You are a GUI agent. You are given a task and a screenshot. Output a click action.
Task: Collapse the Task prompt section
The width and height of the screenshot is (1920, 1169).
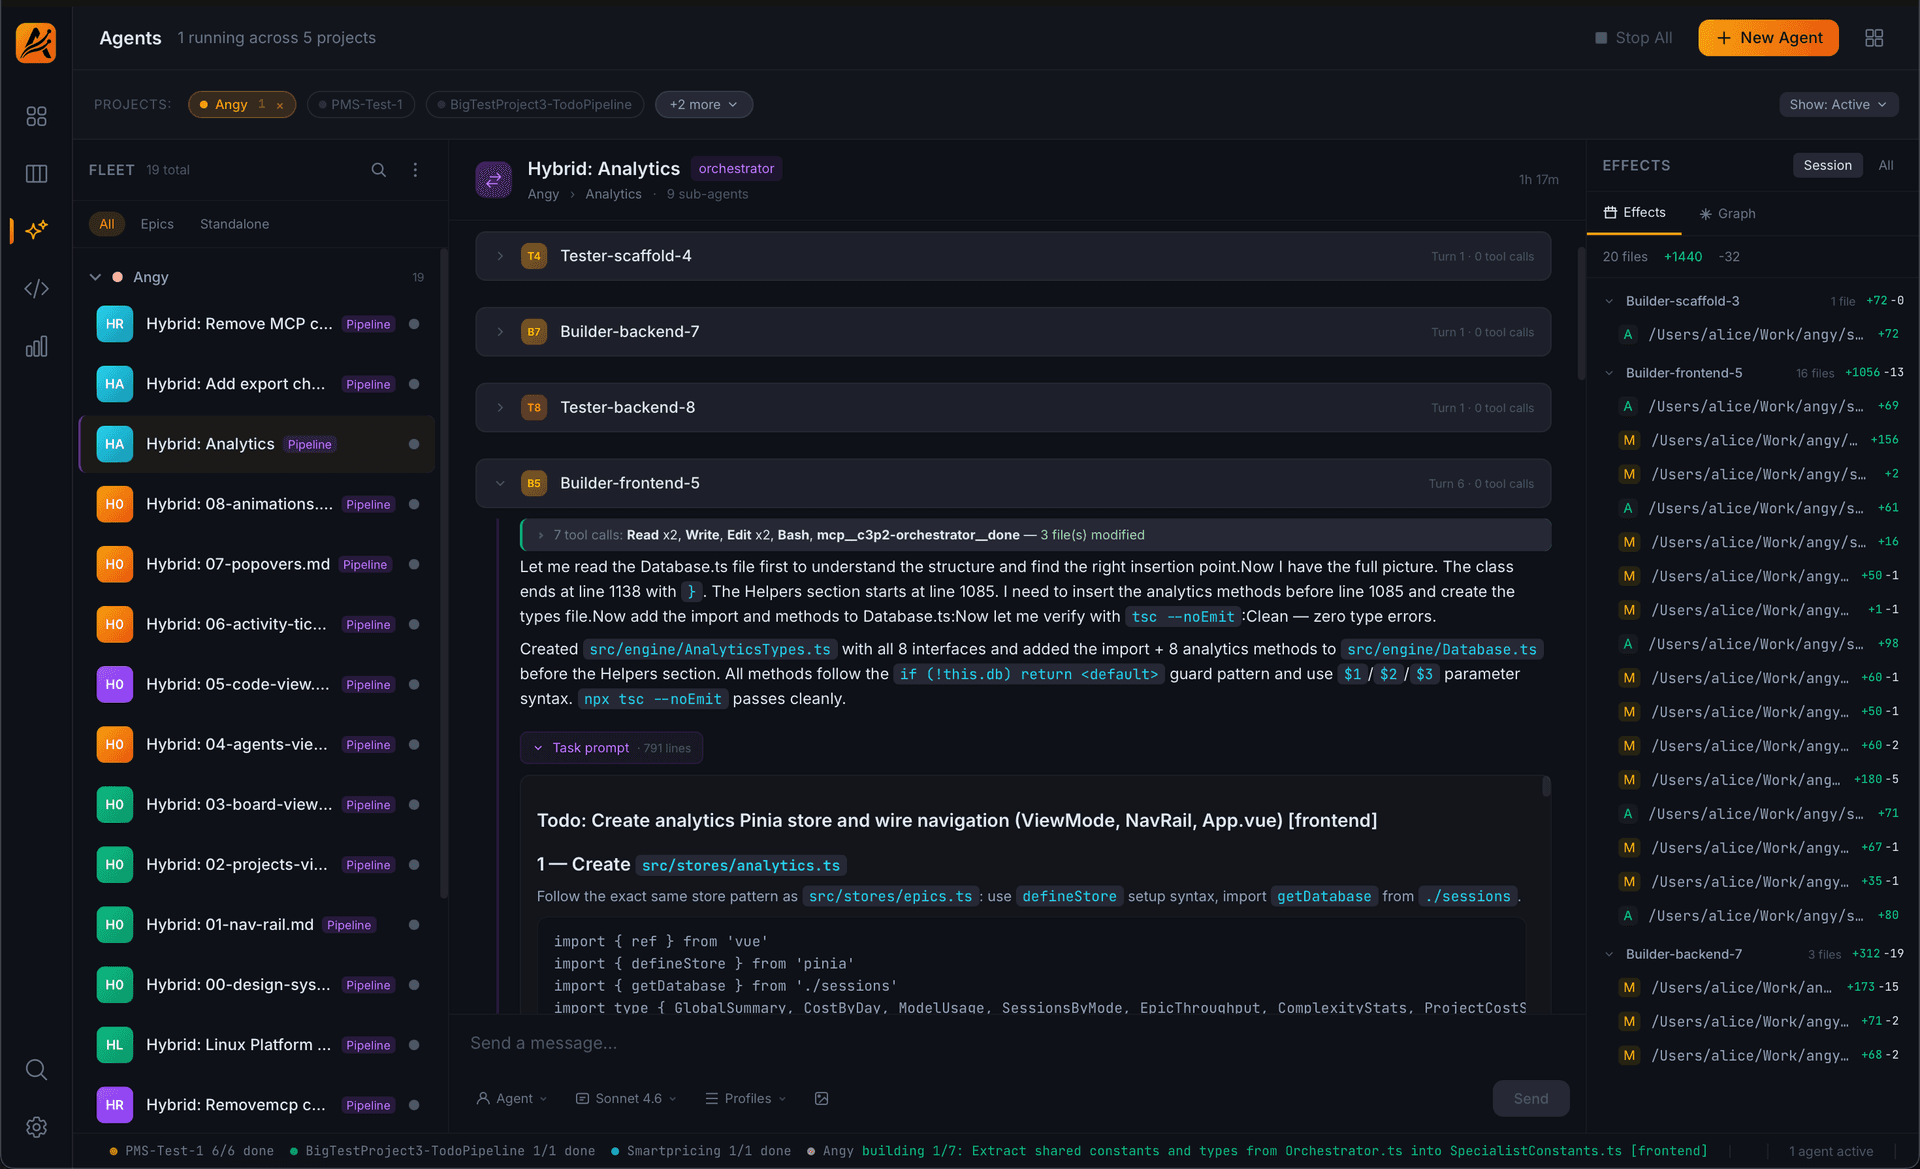click(x=590, y=748)
